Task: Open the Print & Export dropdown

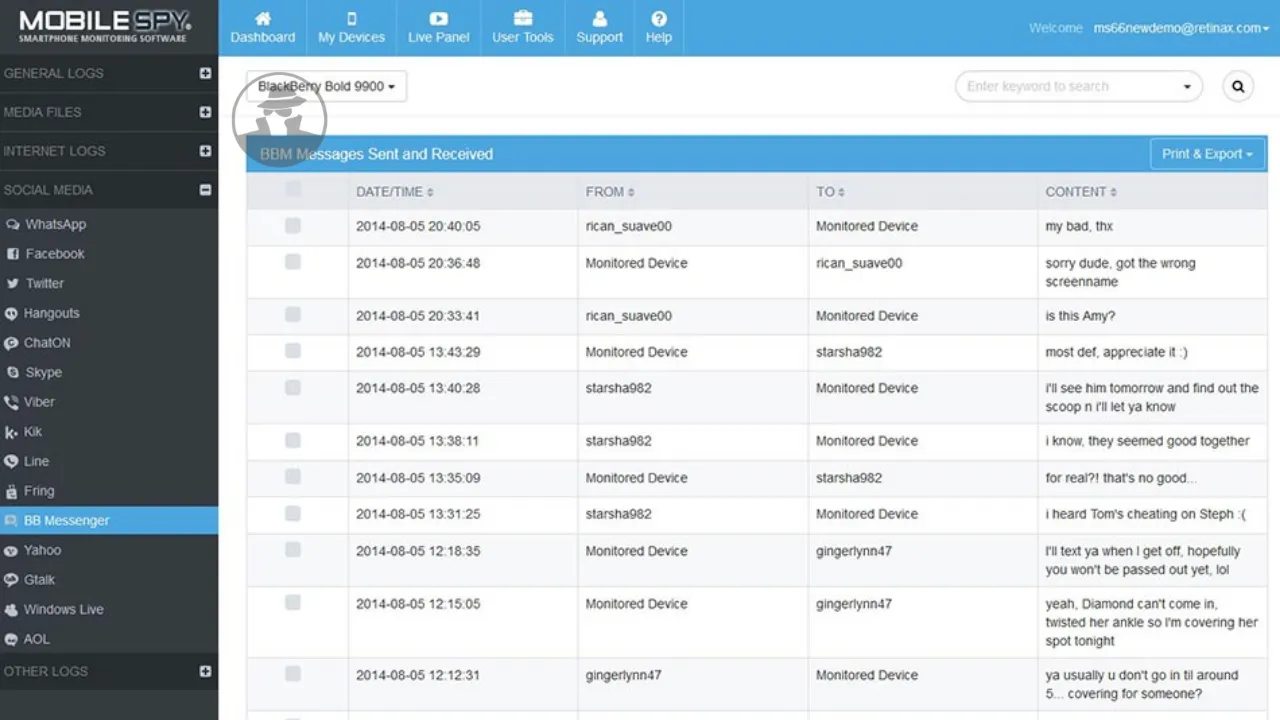Action: tap(1208, 154)
